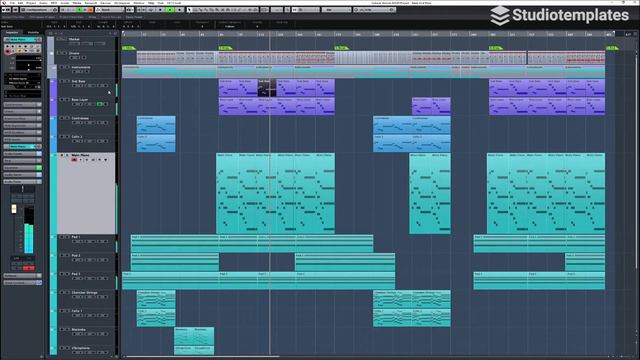Stop playback using the transport Stop button
The height and width of the screenshot is (360, 640).
coord(160,9)
